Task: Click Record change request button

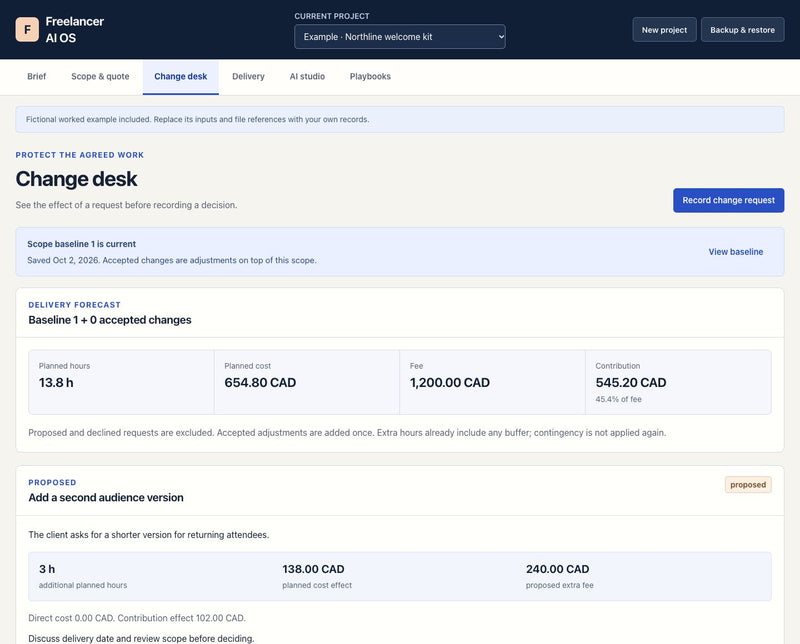Action: pyautogui.click(x=728, y=200)
